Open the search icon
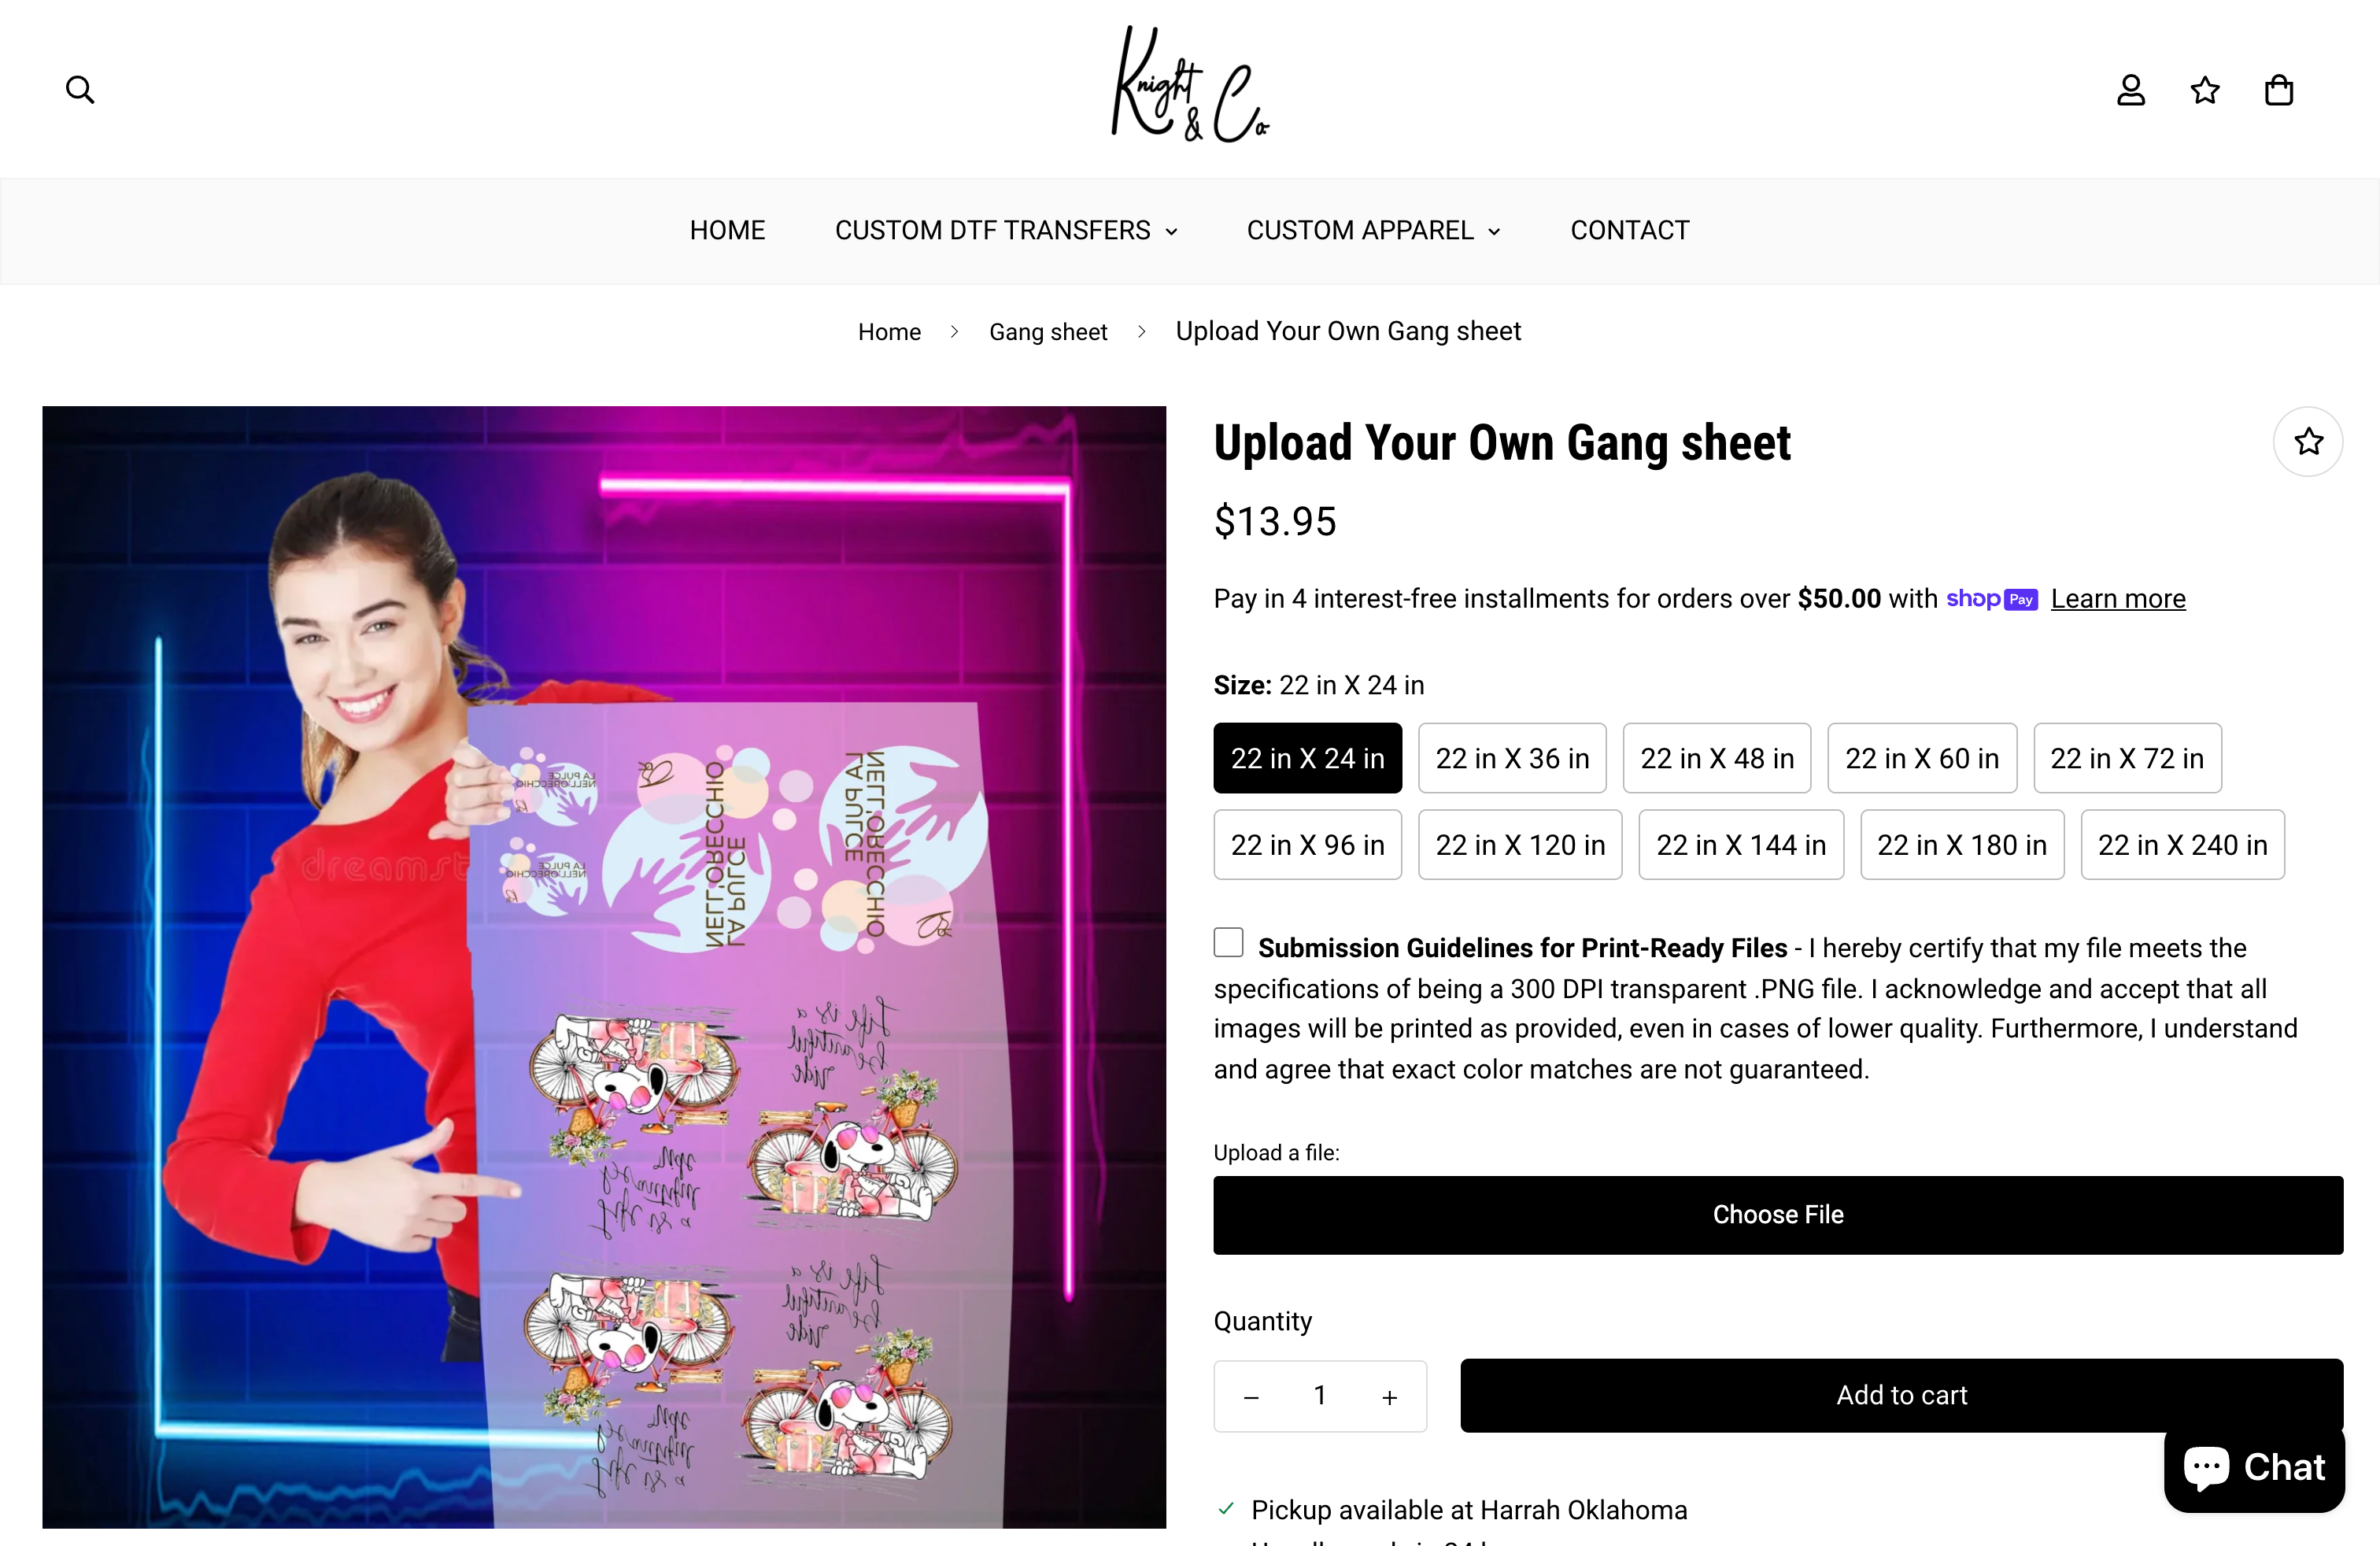2380x1546 pixels. 80,89
